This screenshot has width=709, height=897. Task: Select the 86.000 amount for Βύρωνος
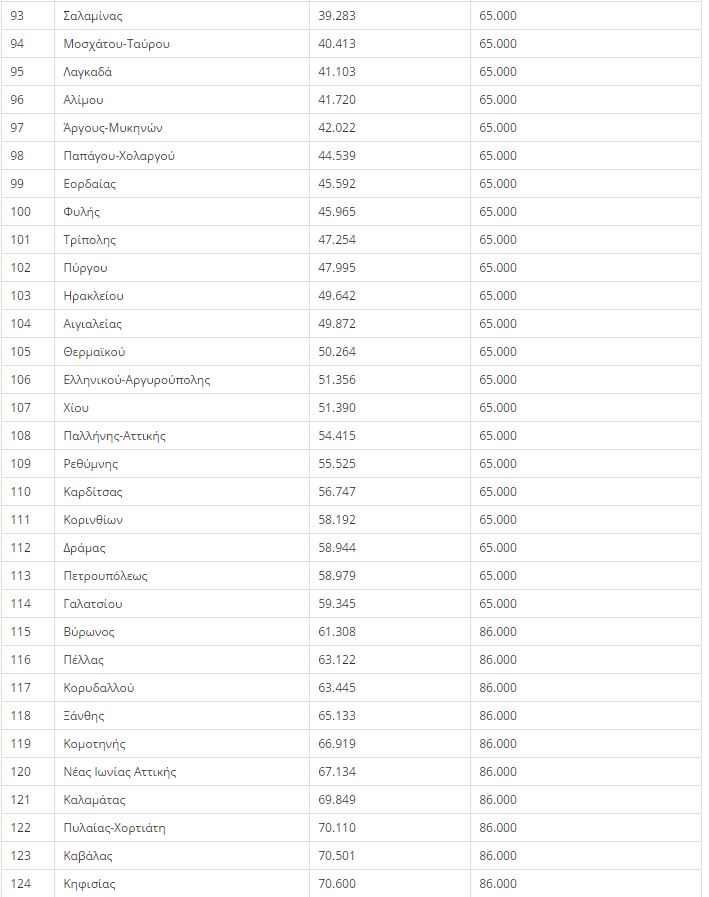[498, 632]
